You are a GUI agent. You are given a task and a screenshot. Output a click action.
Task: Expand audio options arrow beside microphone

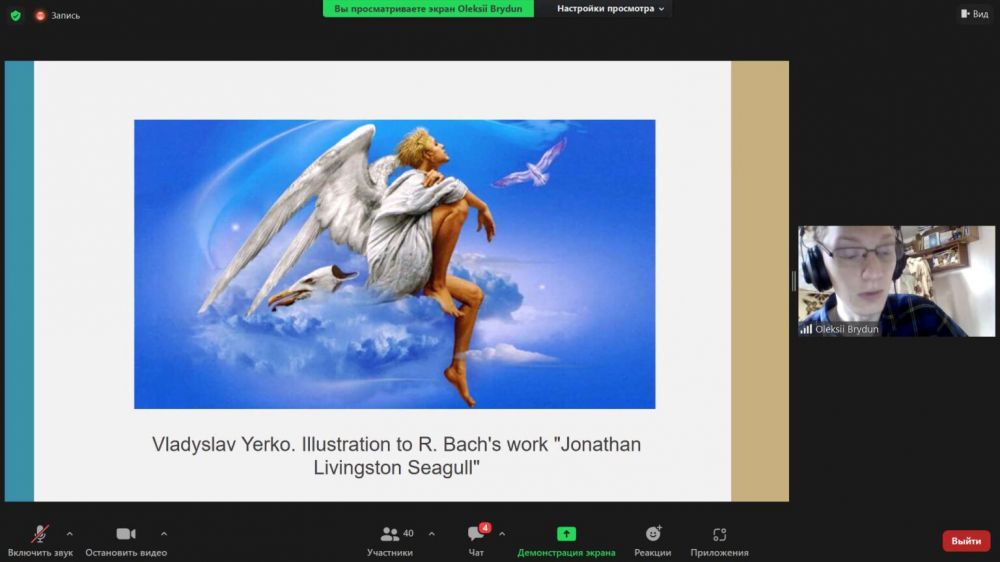tap(70, 533)
